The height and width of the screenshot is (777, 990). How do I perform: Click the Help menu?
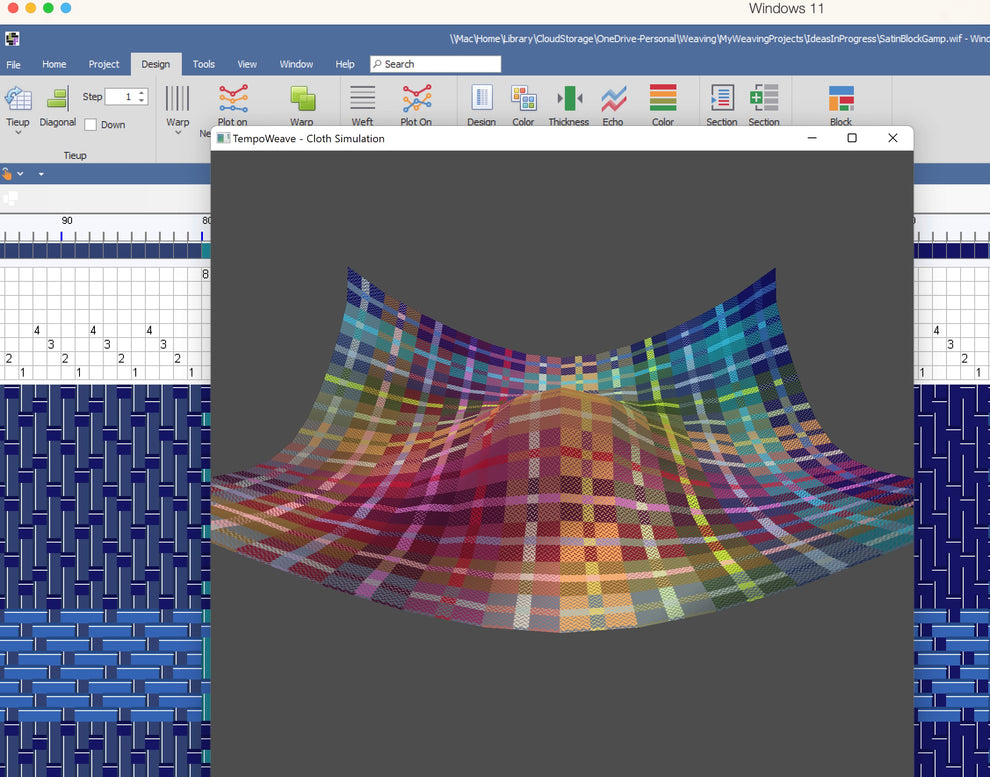[345, 63]
